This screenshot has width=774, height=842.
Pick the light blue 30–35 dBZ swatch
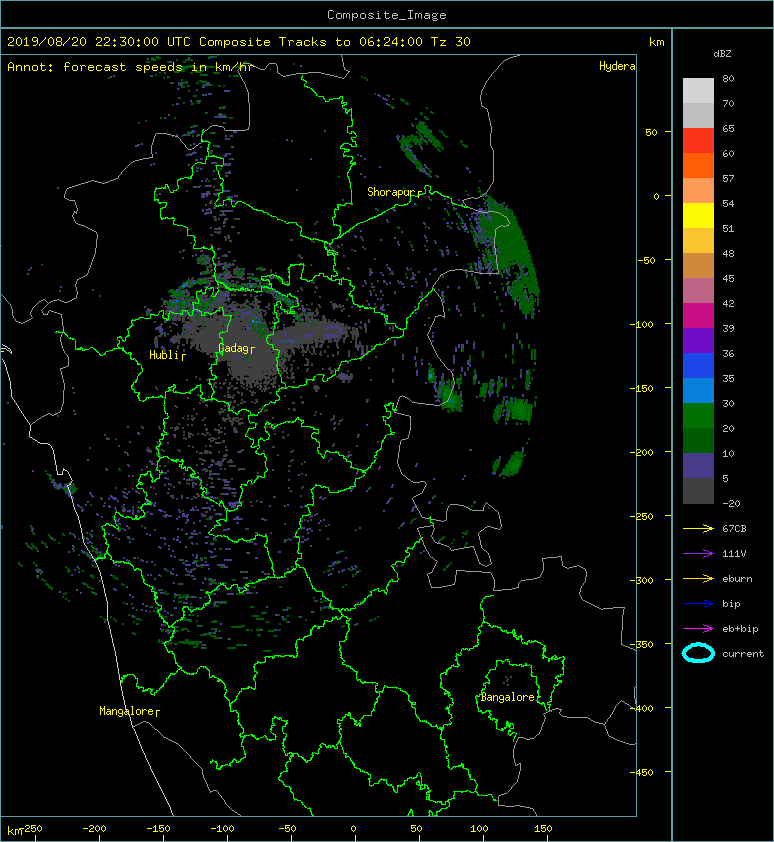698,390
